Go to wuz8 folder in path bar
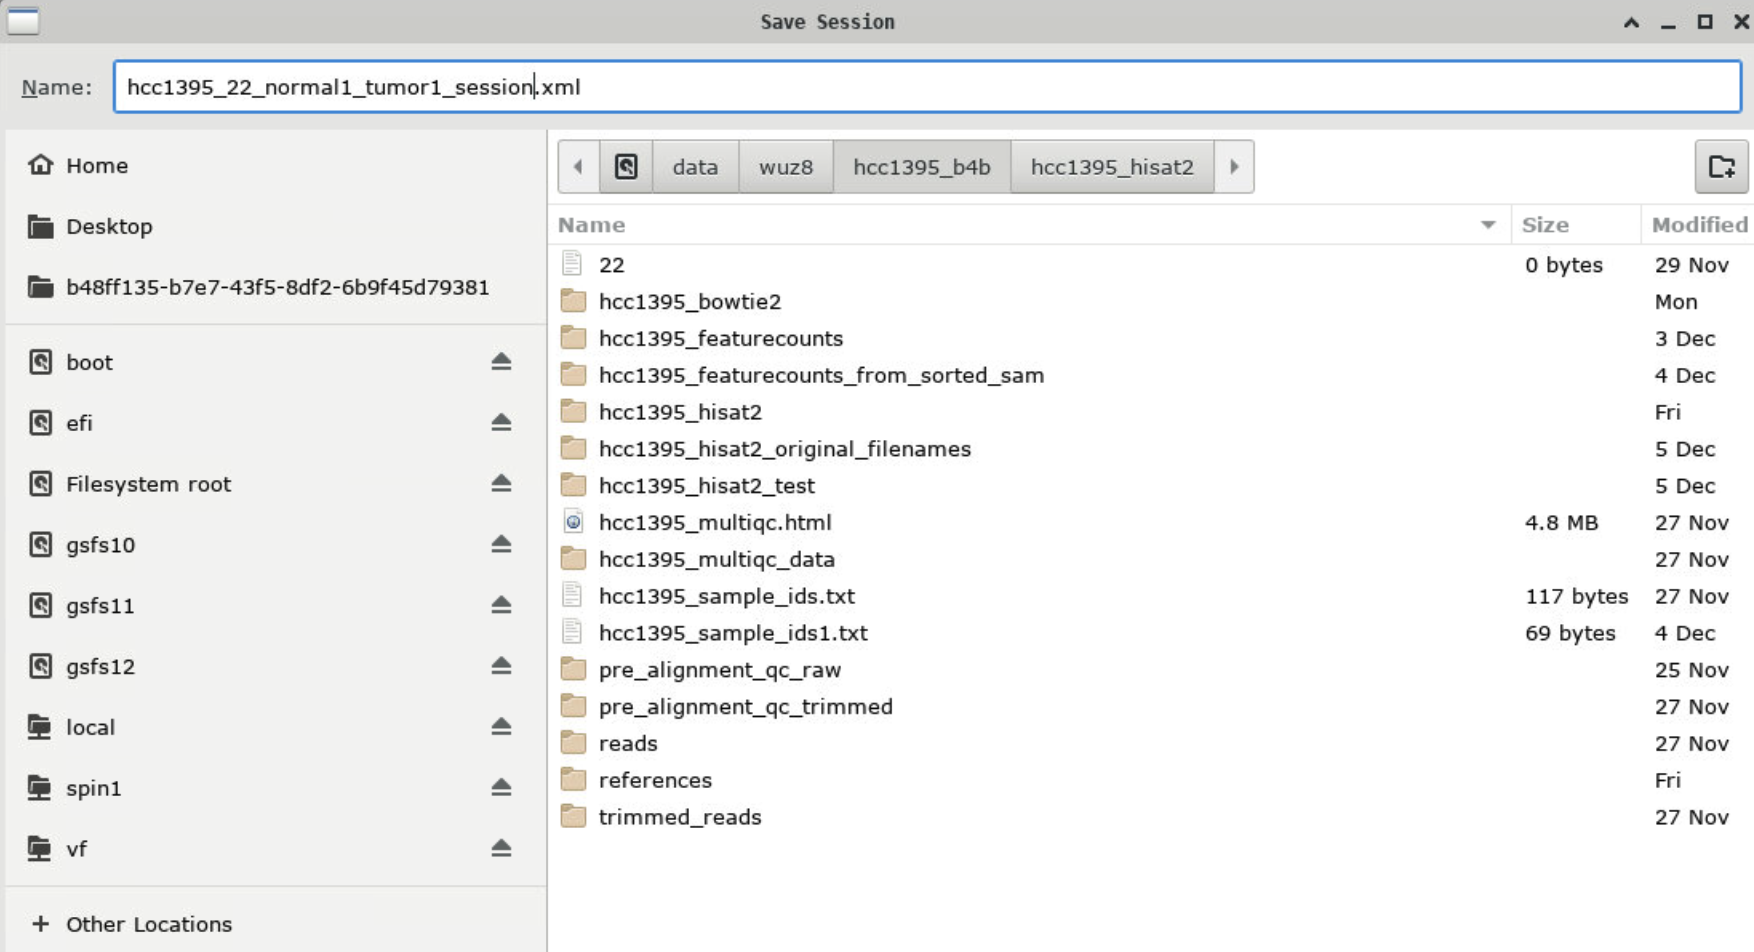The width and height of the screenshot is (1754, 952). (785, 167)
